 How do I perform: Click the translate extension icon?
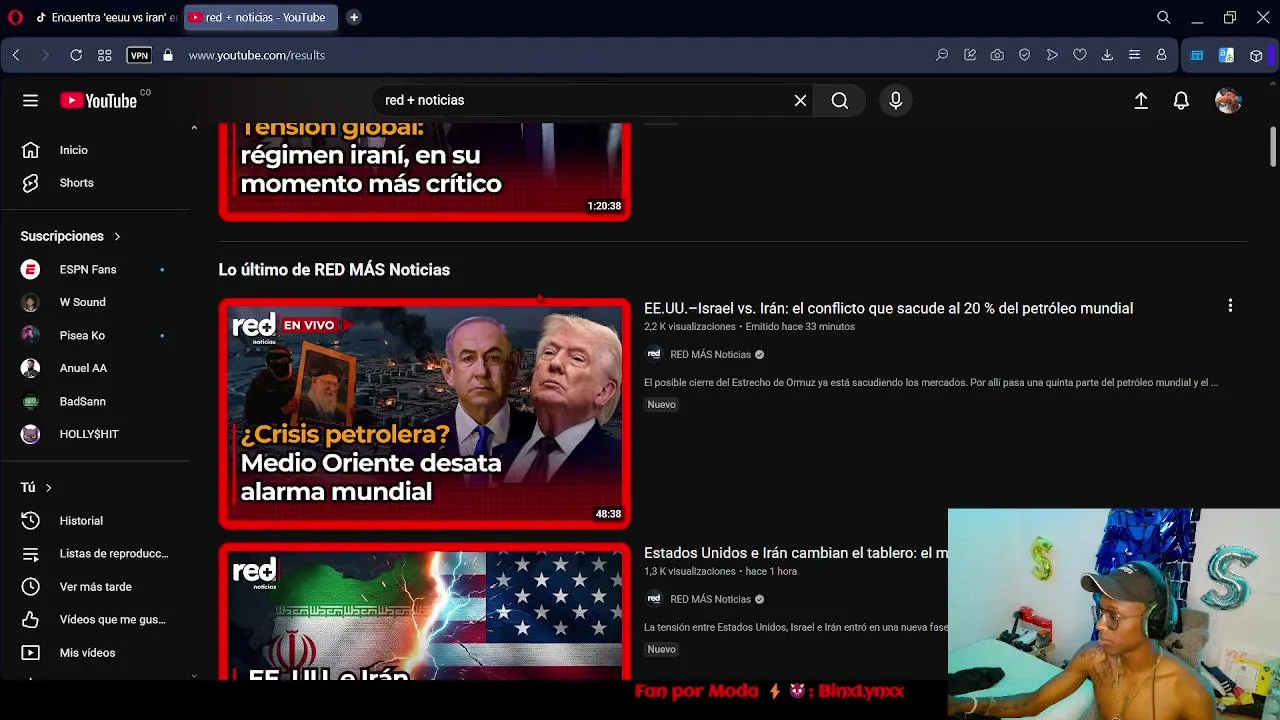click(x=1226, y=55)
